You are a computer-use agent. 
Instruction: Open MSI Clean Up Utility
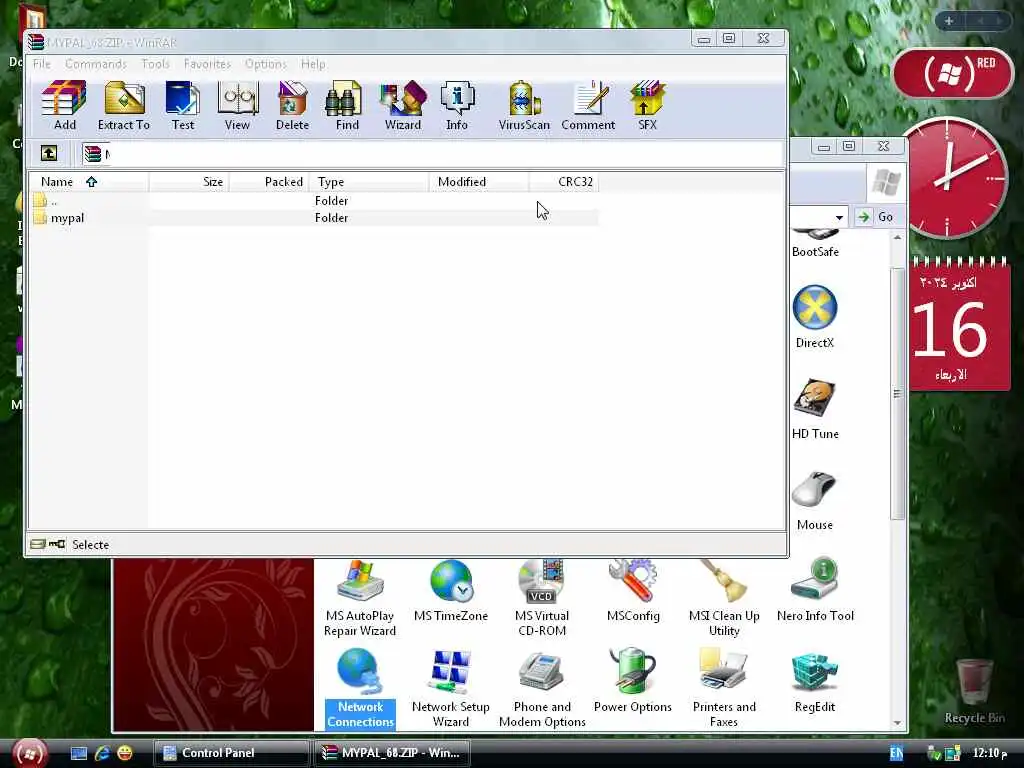click(x=724, y=598)
